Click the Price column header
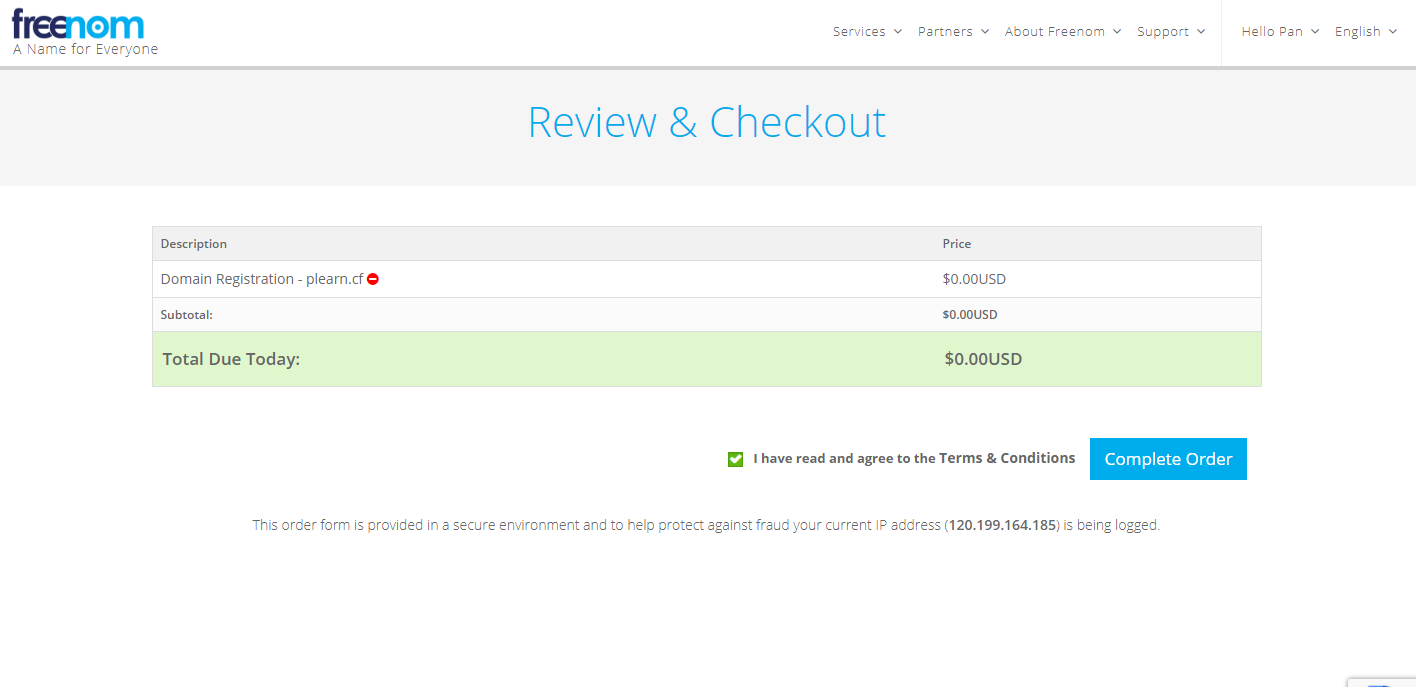1416x687 pixels. (x=957, y=244)
